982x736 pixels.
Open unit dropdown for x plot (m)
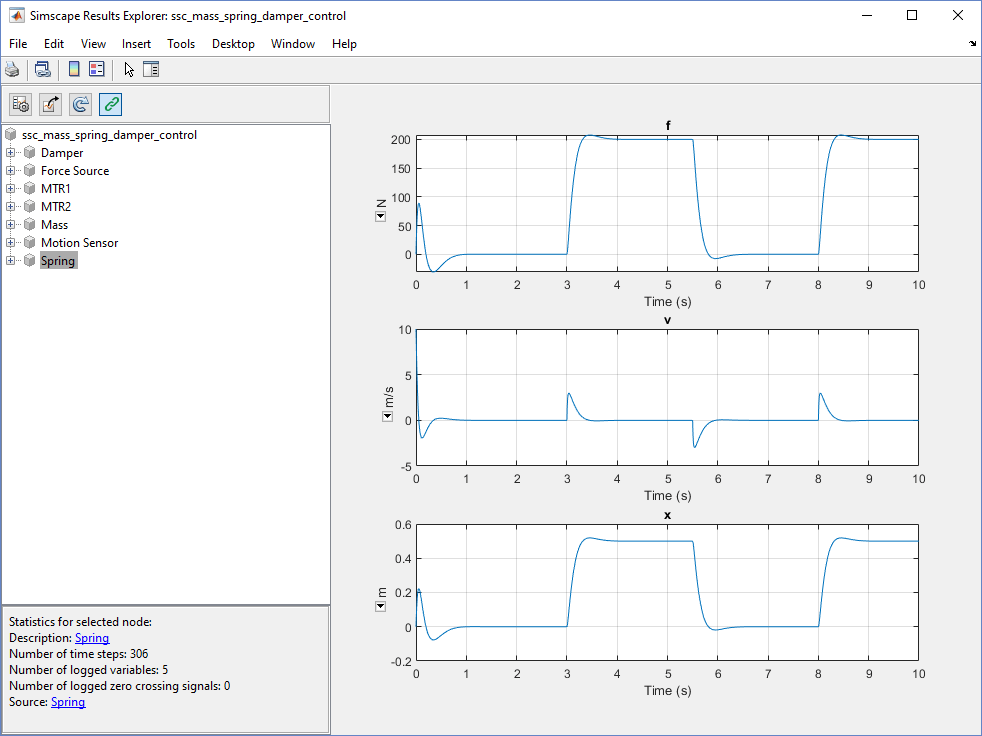(380, 606)
